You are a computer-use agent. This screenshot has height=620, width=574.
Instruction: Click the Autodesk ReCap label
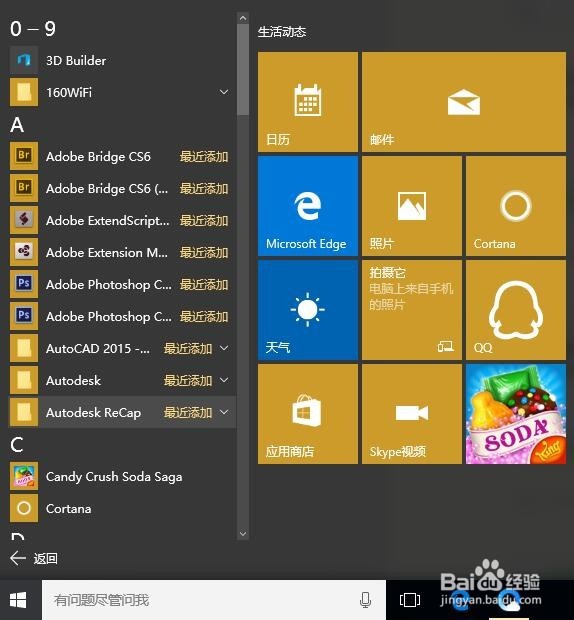pyautogui.click(x=93, y=412)
